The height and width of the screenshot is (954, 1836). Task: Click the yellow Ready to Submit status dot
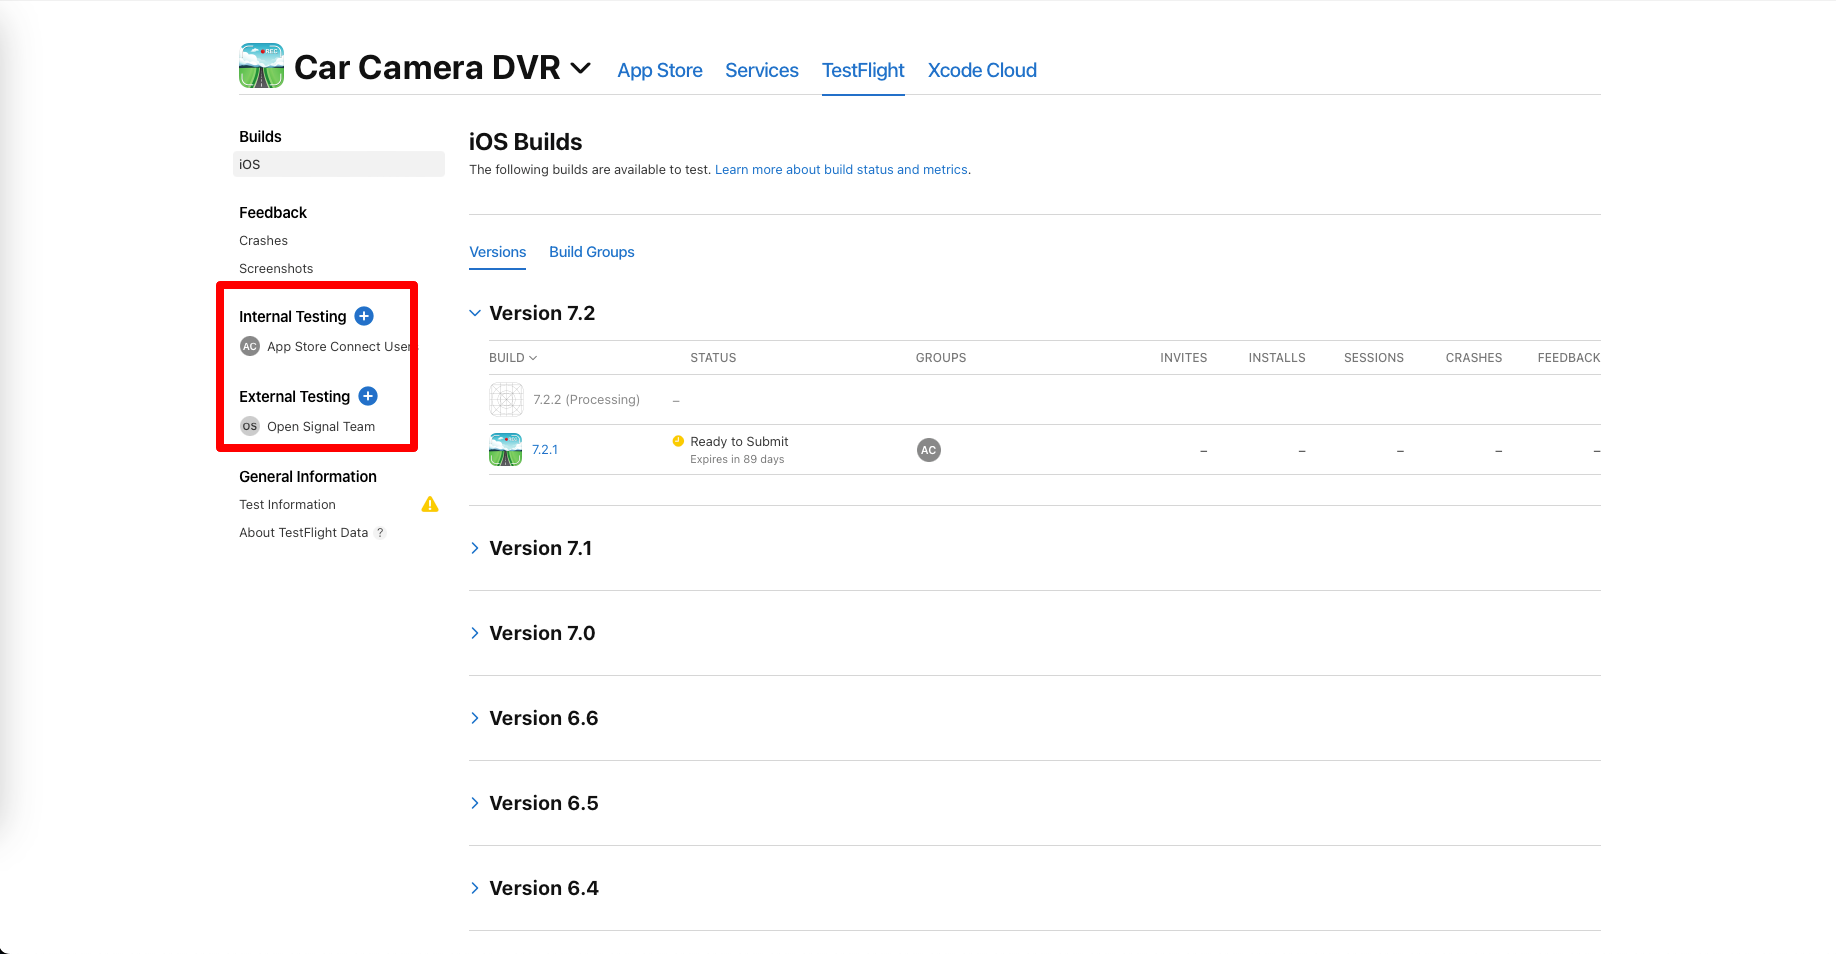[x=678, y=441]
